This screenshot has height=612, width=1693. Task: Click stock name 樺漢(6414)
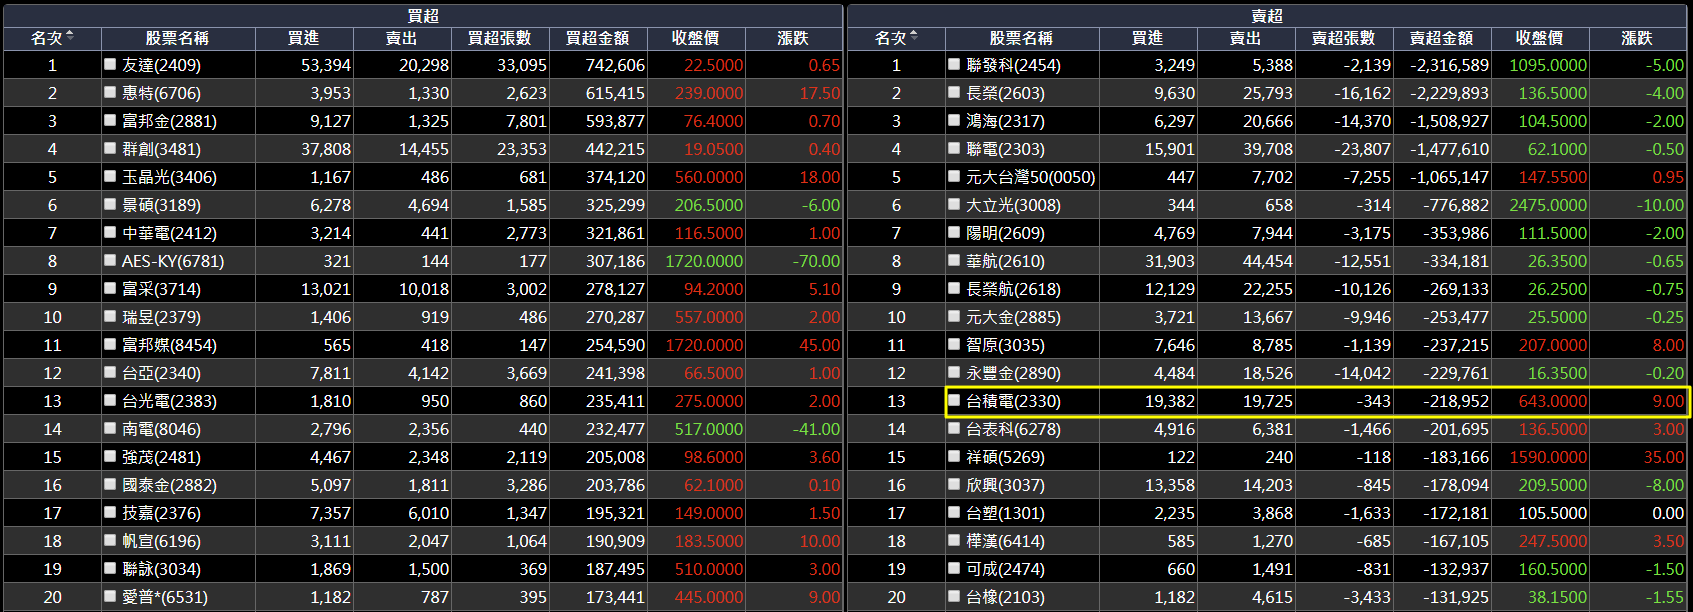1005,541
